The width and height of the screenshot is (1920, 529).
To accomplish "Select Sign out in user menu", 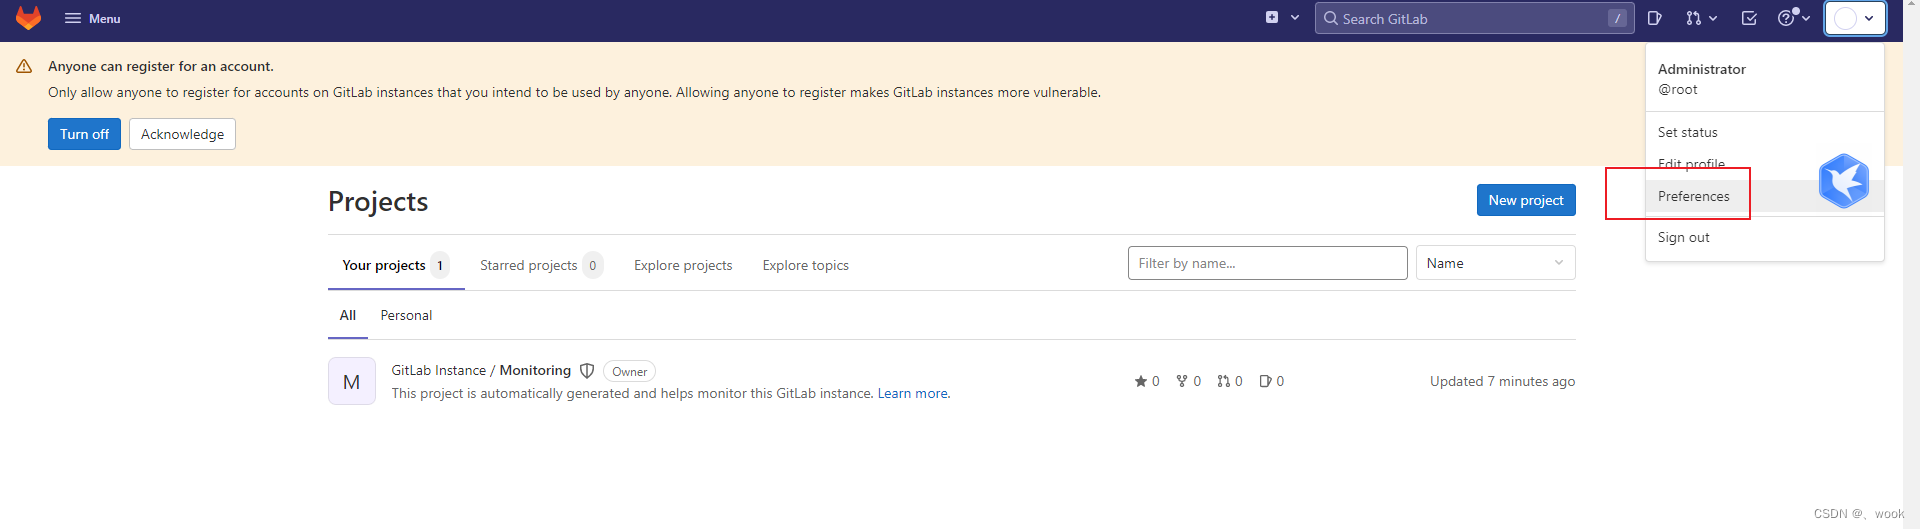I will click(1684, 237).
